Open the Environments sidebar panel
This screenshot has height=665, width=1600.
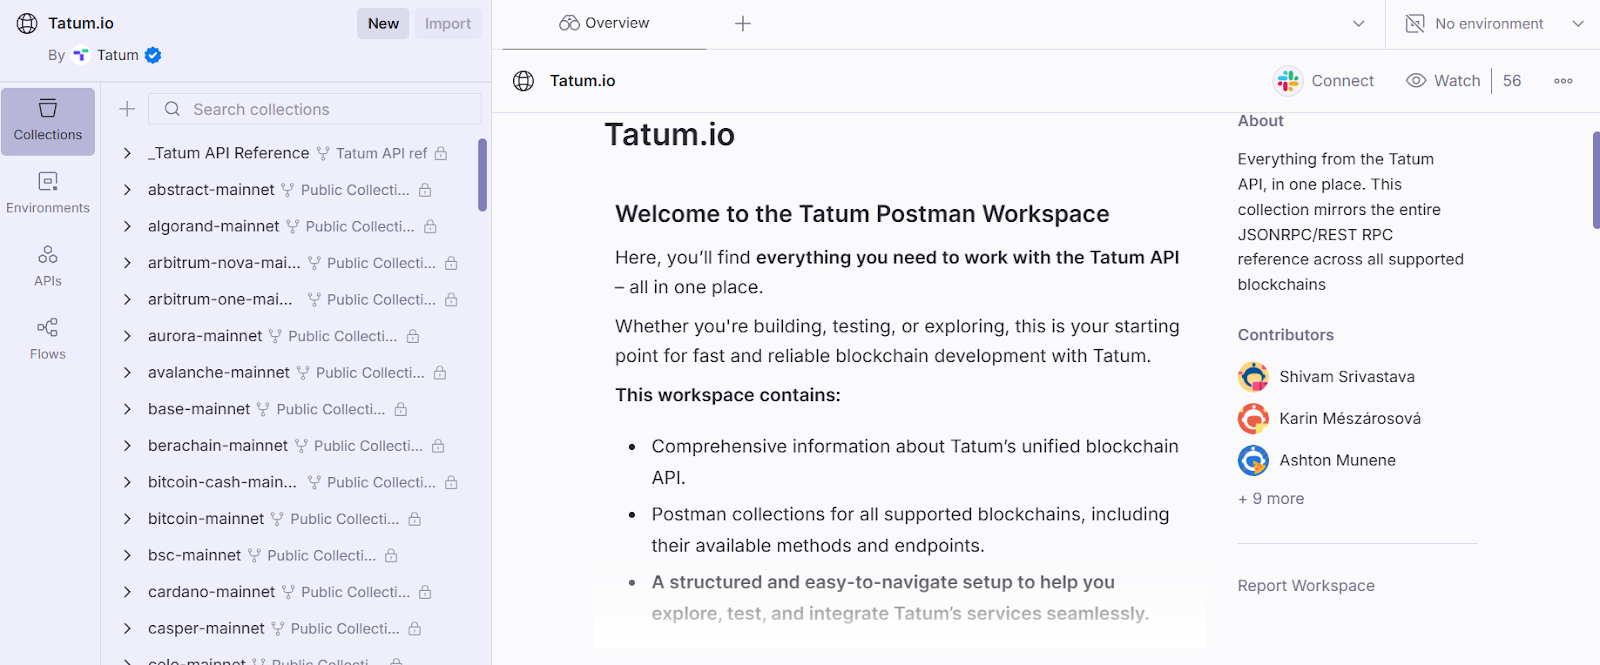48,193
